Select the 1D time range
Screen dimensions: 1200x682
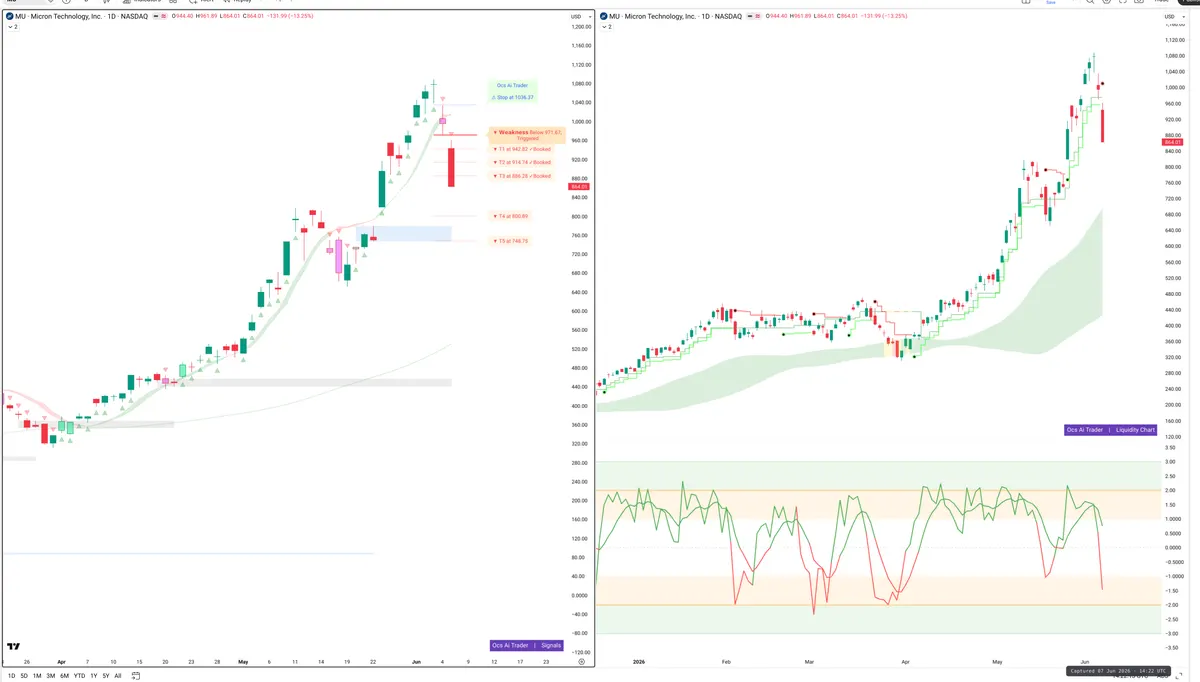pyautogui.click(x=12, y=676)
